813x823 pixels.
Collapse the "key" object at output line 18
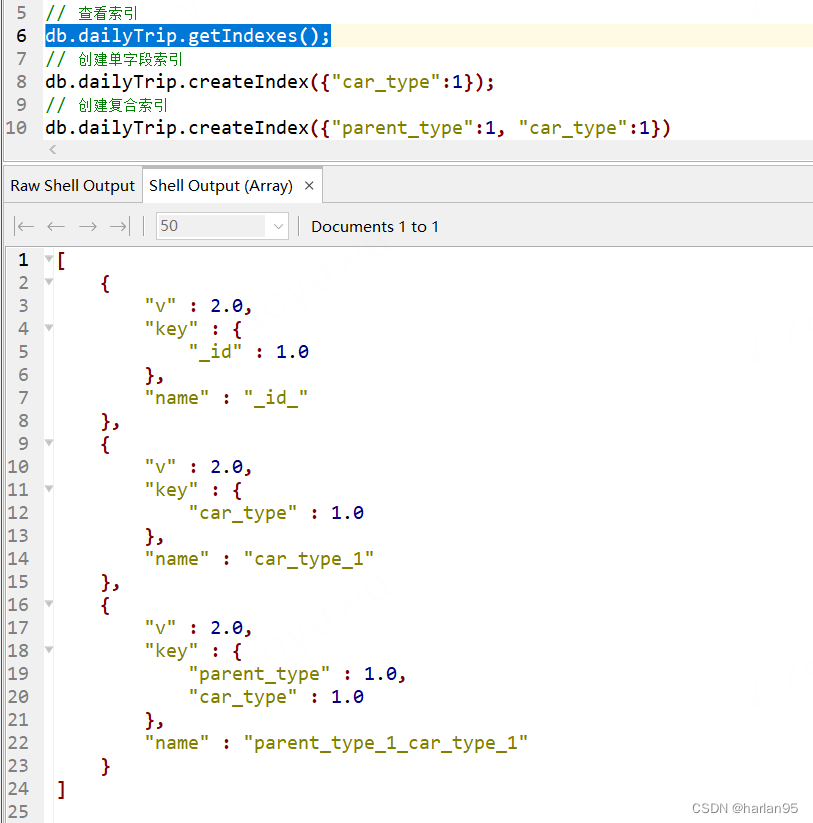(49, 650)
